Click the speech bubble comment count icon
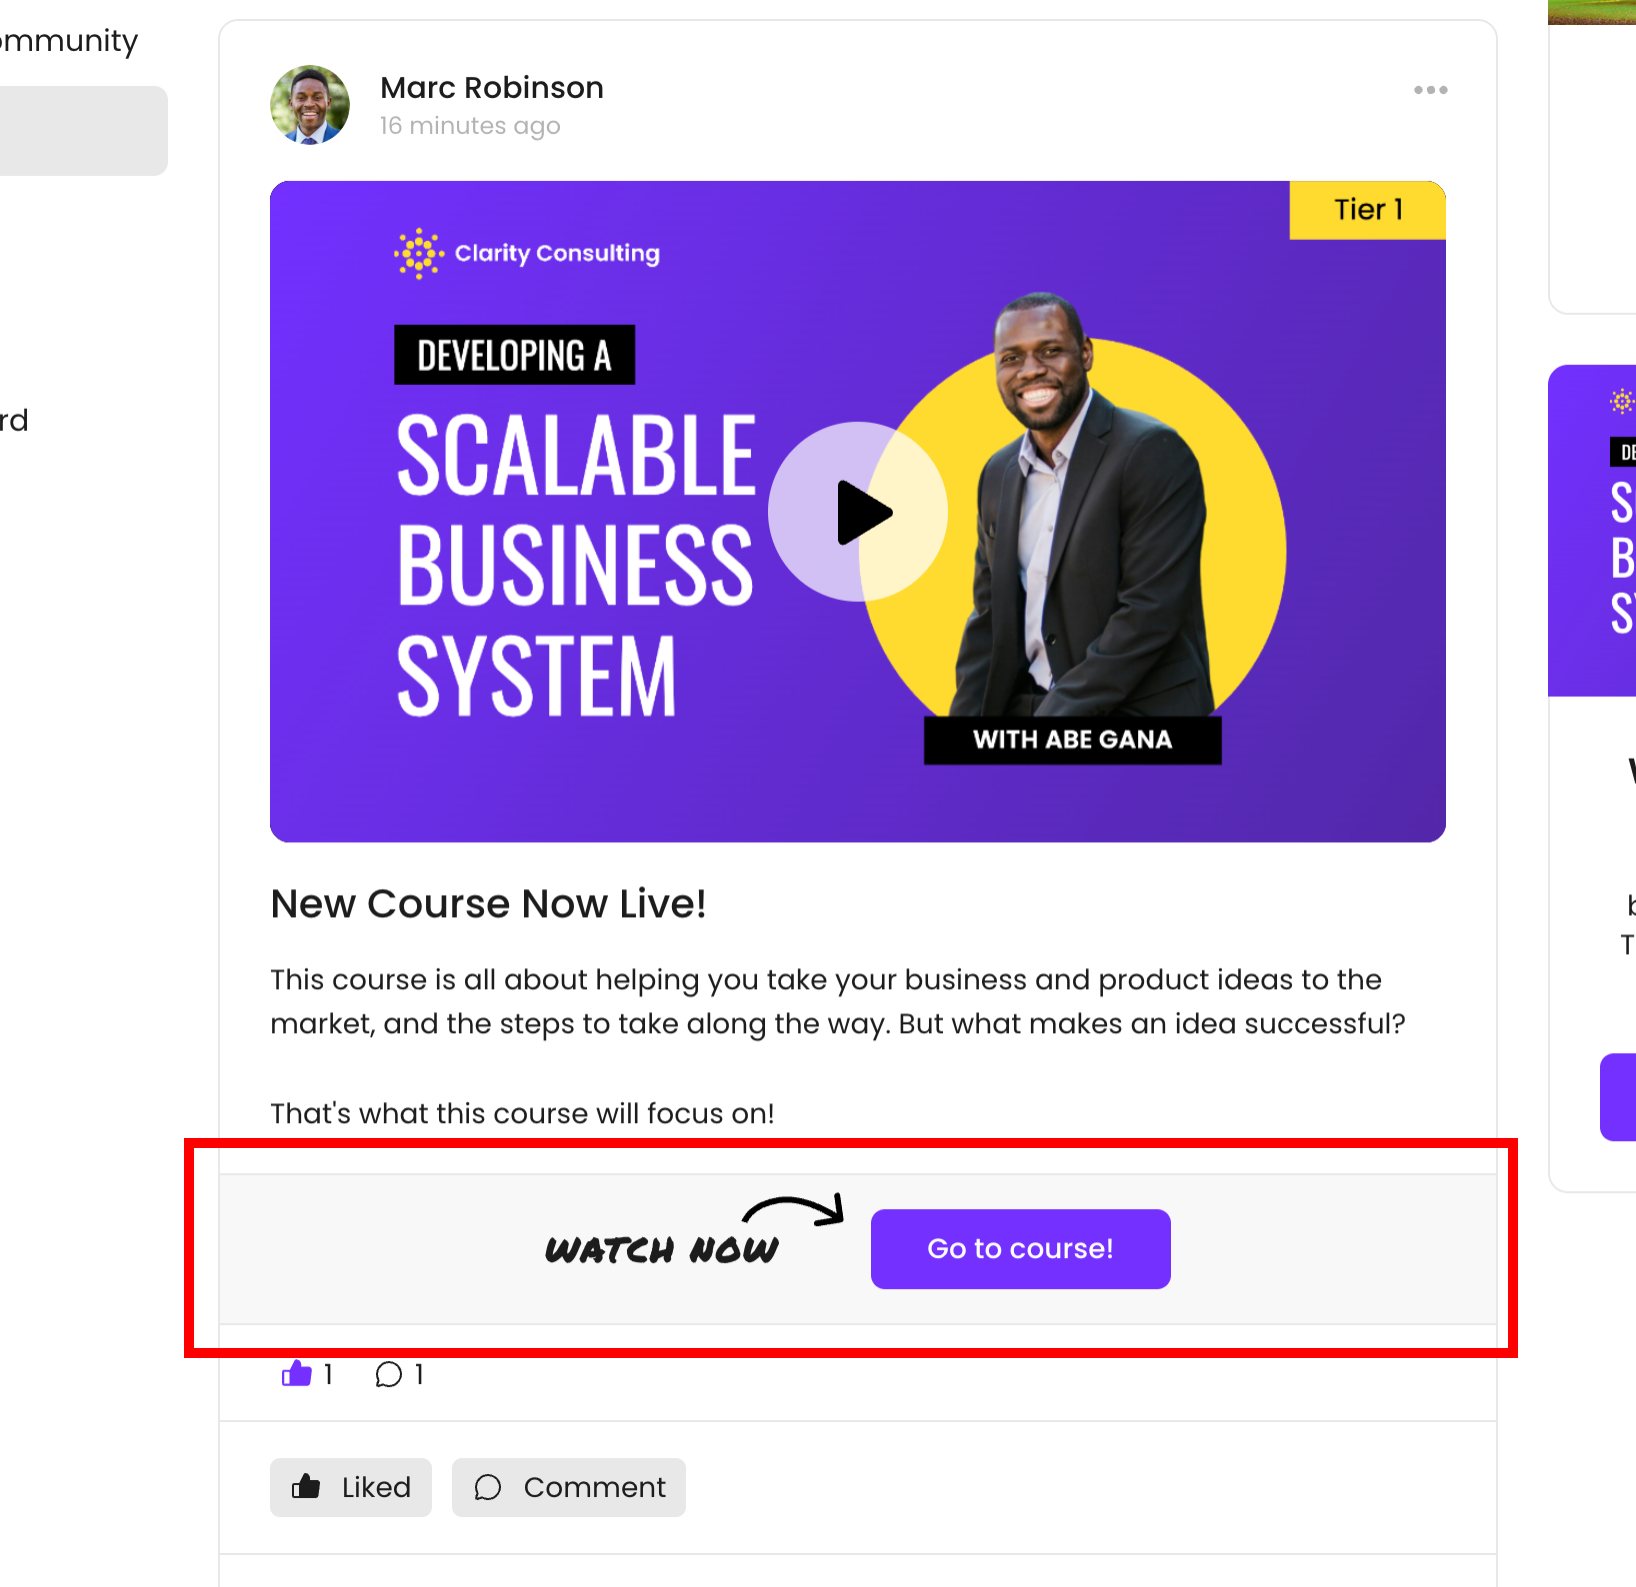The height and width of the screenshot is (1587, 1636). tap(389, 1374)
